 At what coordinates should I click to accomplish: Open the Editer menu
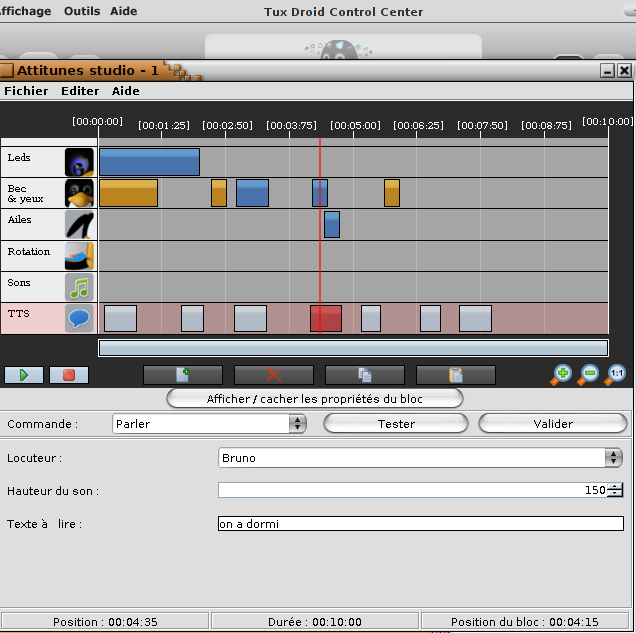80,91
